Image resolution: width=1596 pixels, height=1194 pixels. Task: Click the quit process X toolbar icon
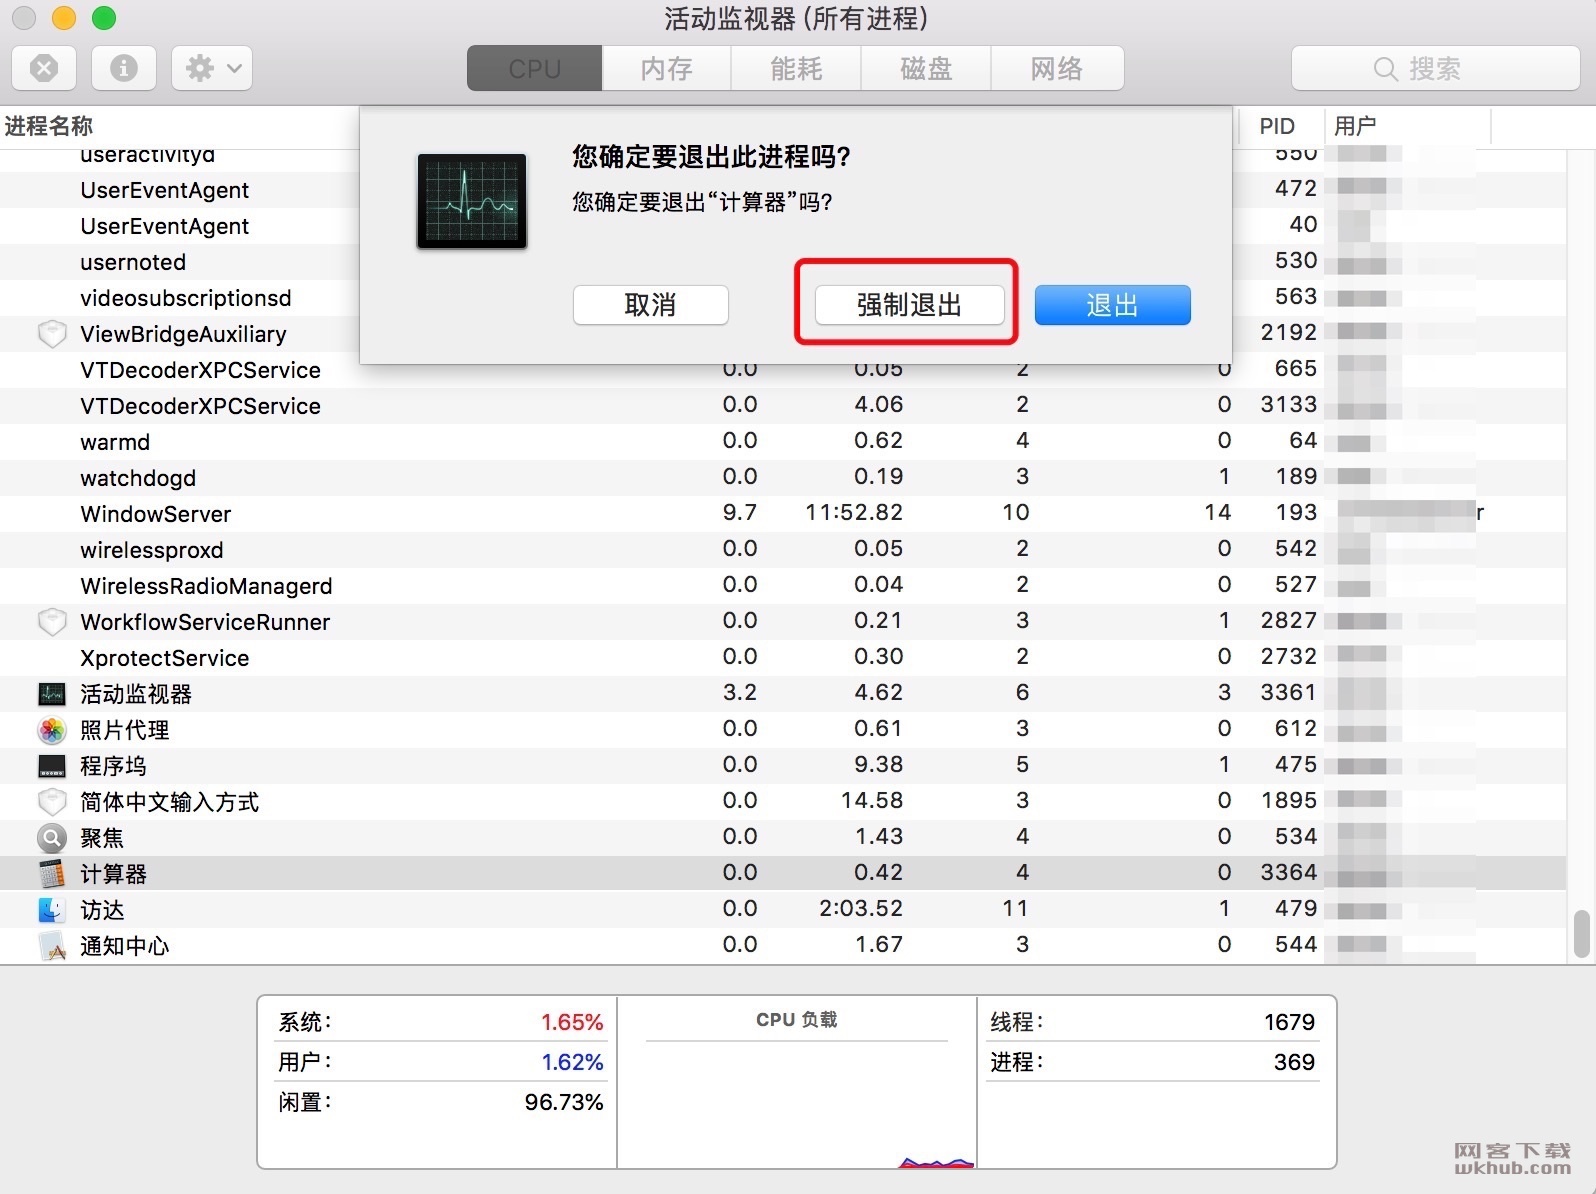tap(43, 68)
